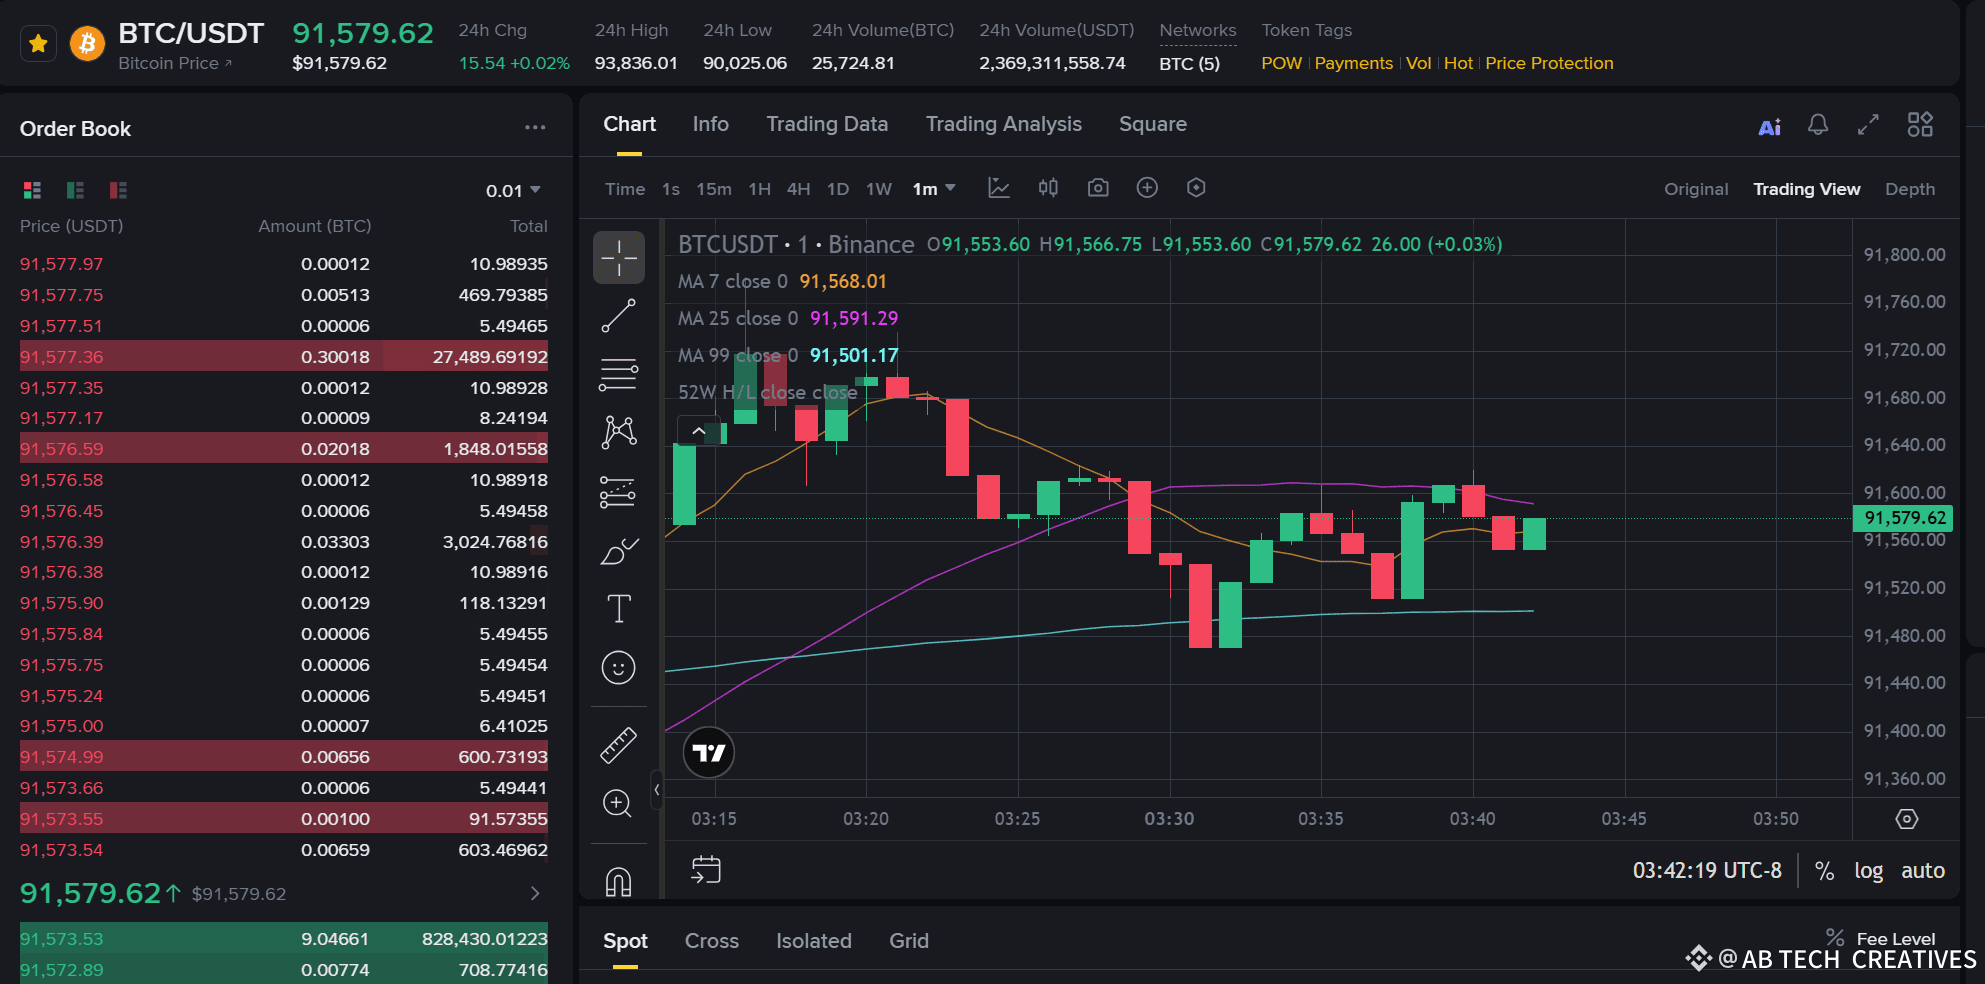Click the add circle plus icon

pyautogui.click(x=1147, y=188)
